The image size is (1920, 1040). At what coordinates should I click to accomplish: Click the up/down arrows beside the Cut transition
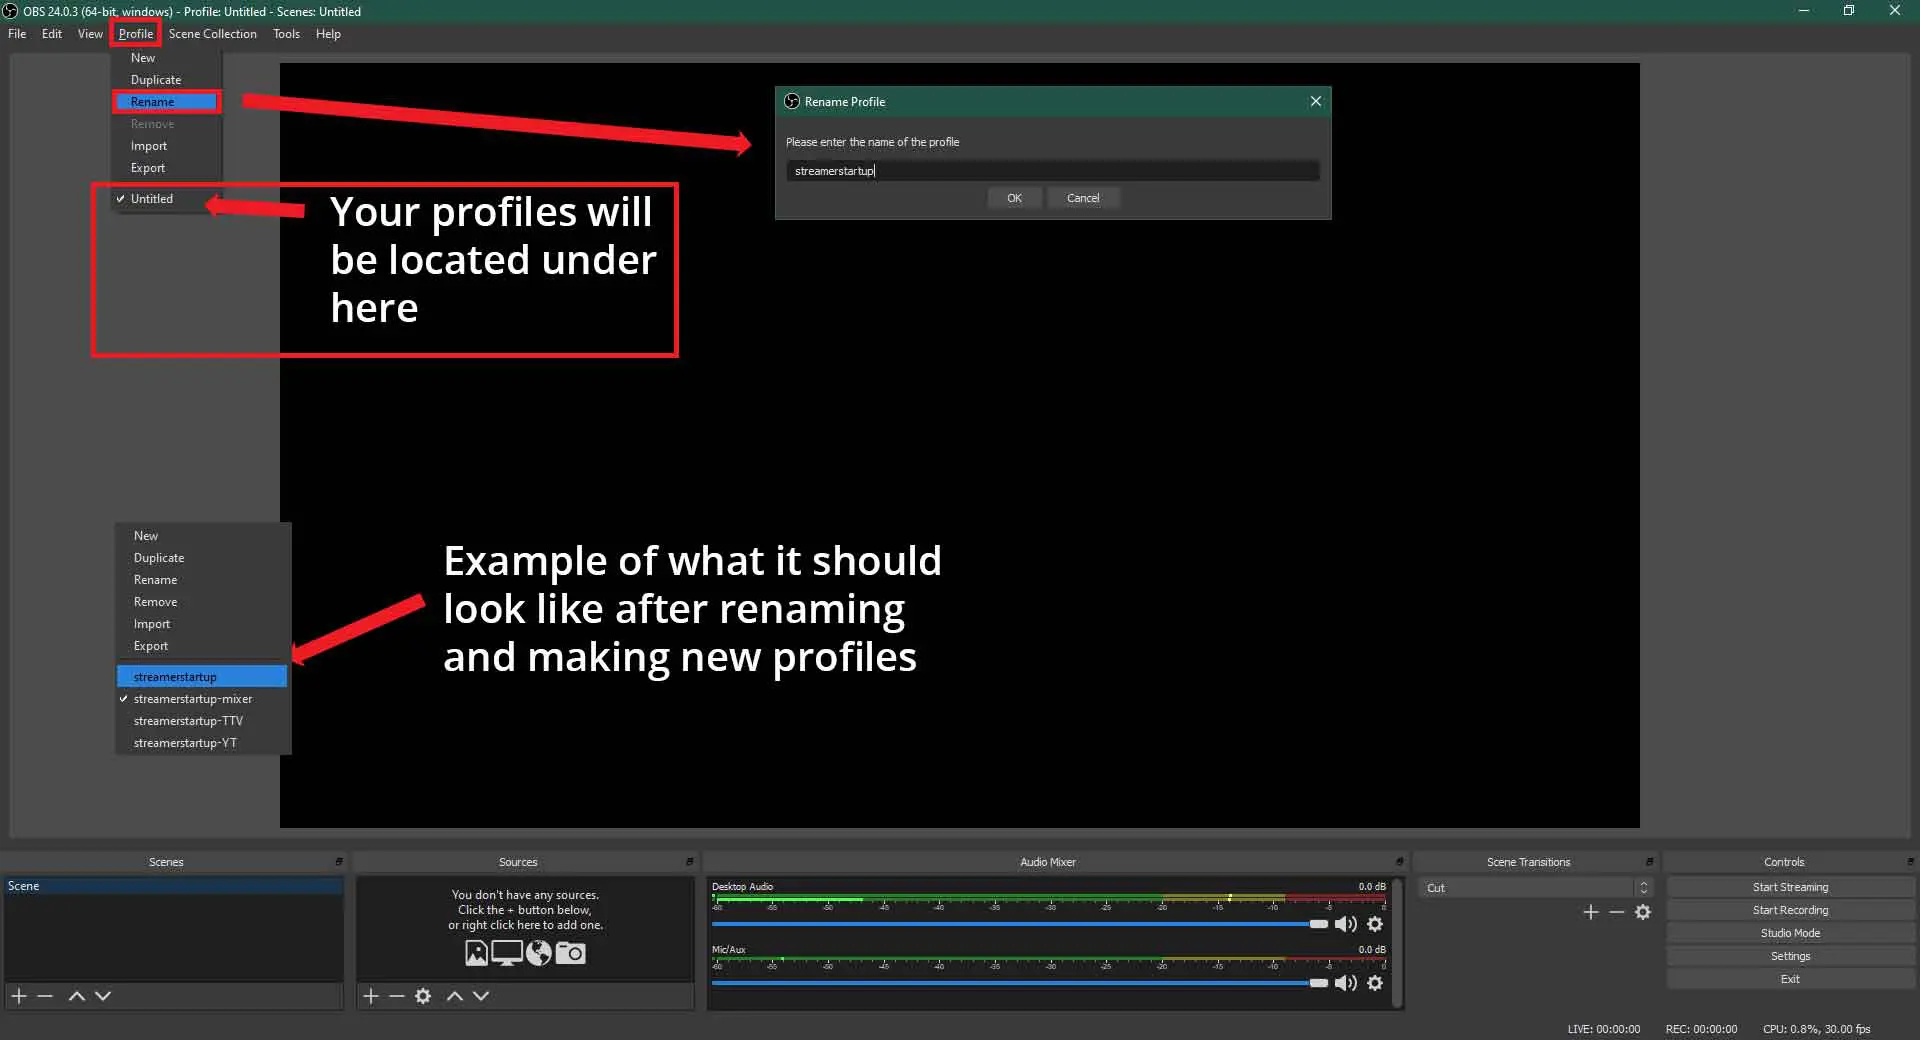1643,888
